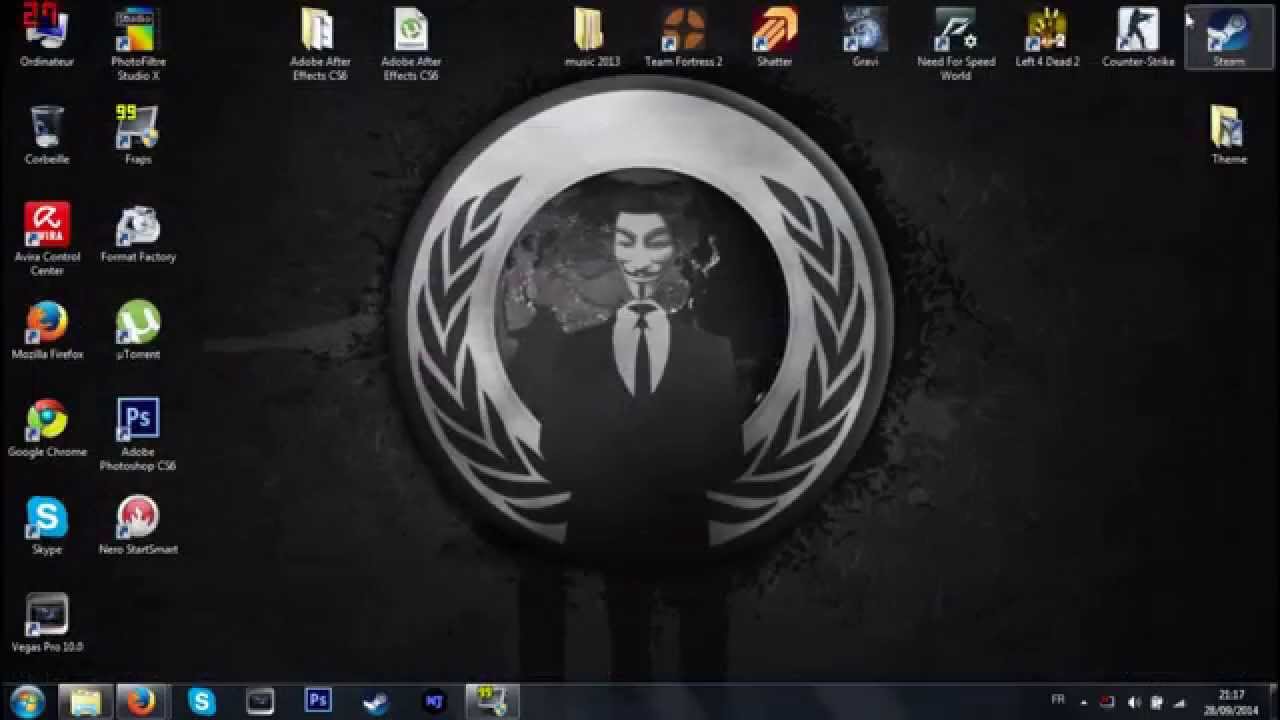Open Windows Explorer from the taskbar
Screen dimensions: 1280x720
click(x=85, y=702)
